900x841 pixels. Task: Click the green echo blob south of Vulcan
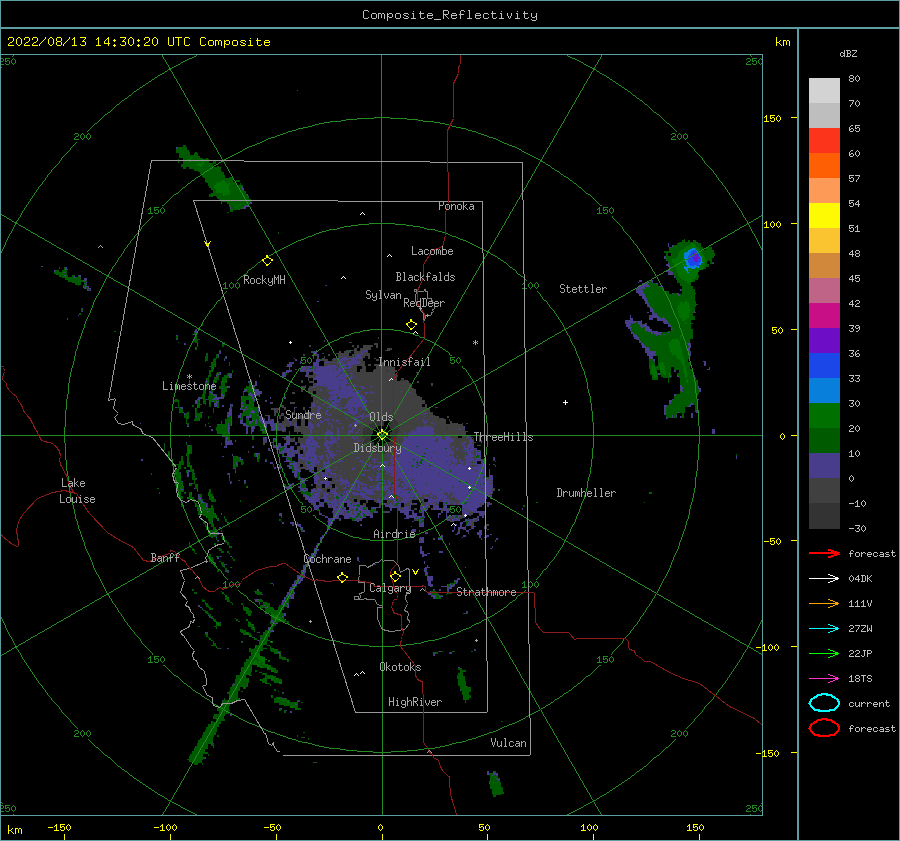(x=495, y=784)
